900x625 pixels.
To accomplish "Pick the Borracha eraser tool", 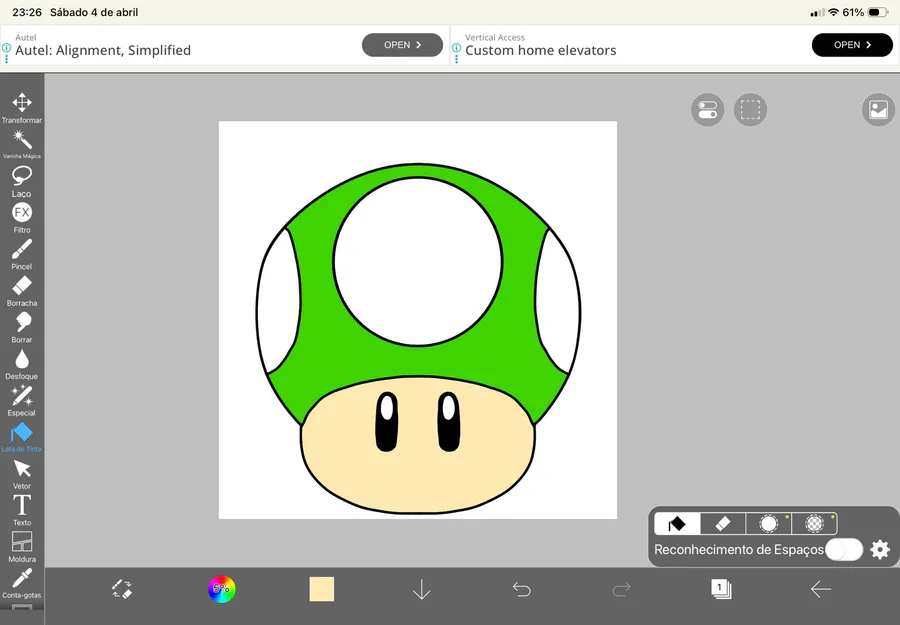I will point(22,292).
